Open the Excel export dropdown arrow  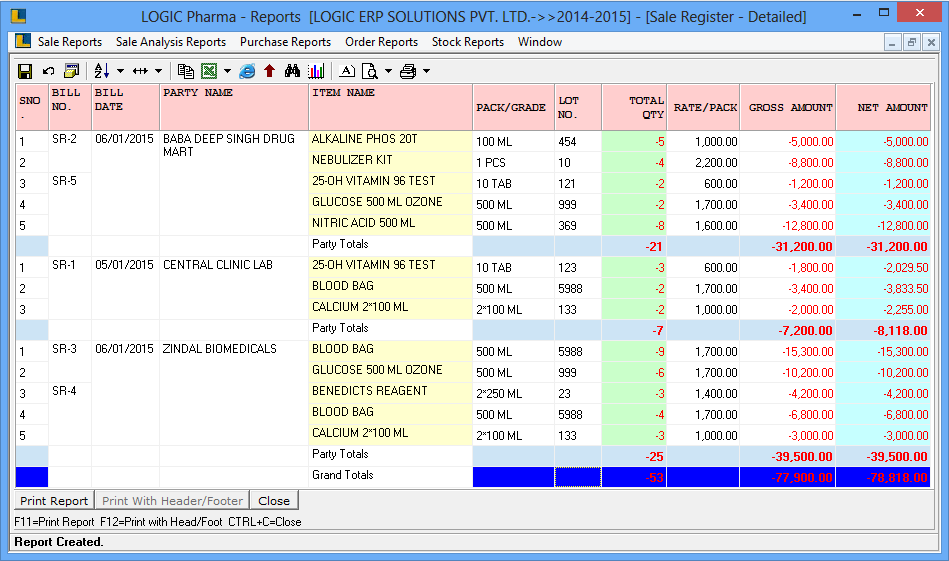(228, 71)
